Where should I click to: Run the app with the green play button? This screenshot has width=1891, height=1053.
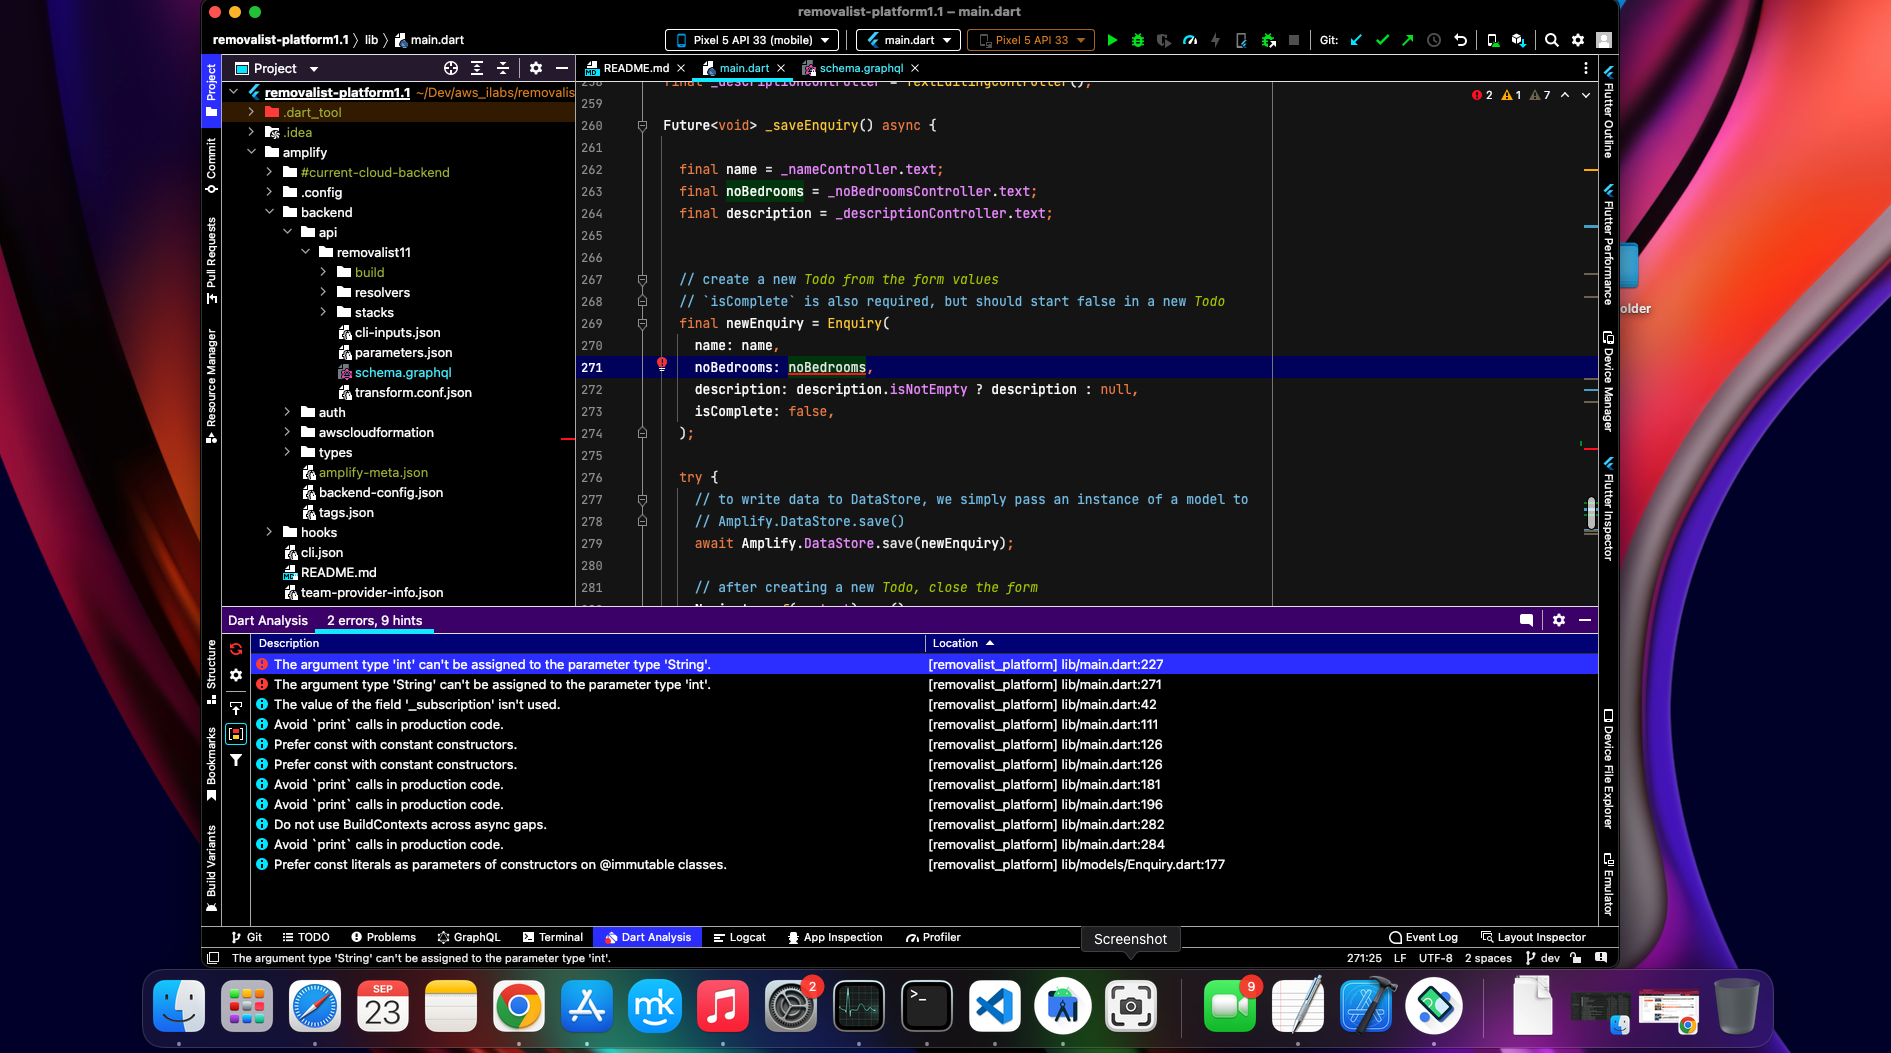[x=1112, y=40]
